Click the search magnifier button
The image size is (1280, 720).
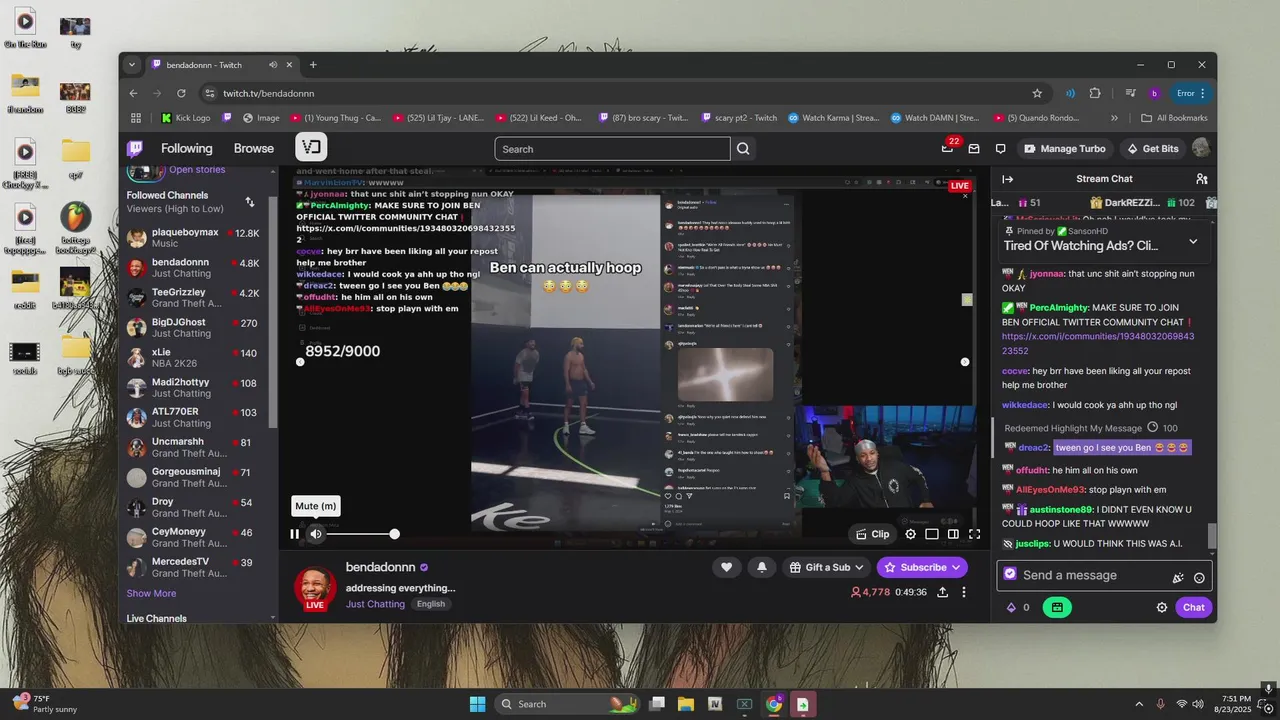(743, 149)
